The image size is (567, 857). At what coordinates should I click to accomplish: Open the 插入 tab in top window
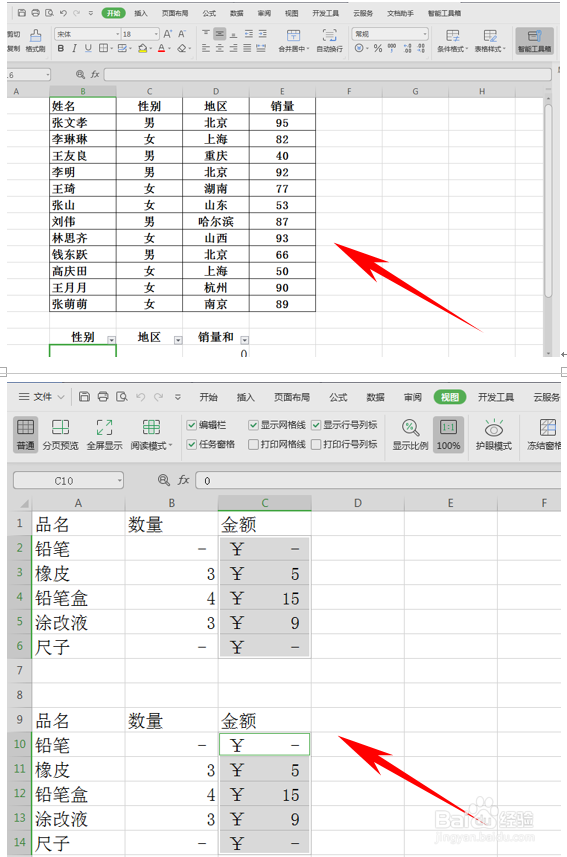141,13
